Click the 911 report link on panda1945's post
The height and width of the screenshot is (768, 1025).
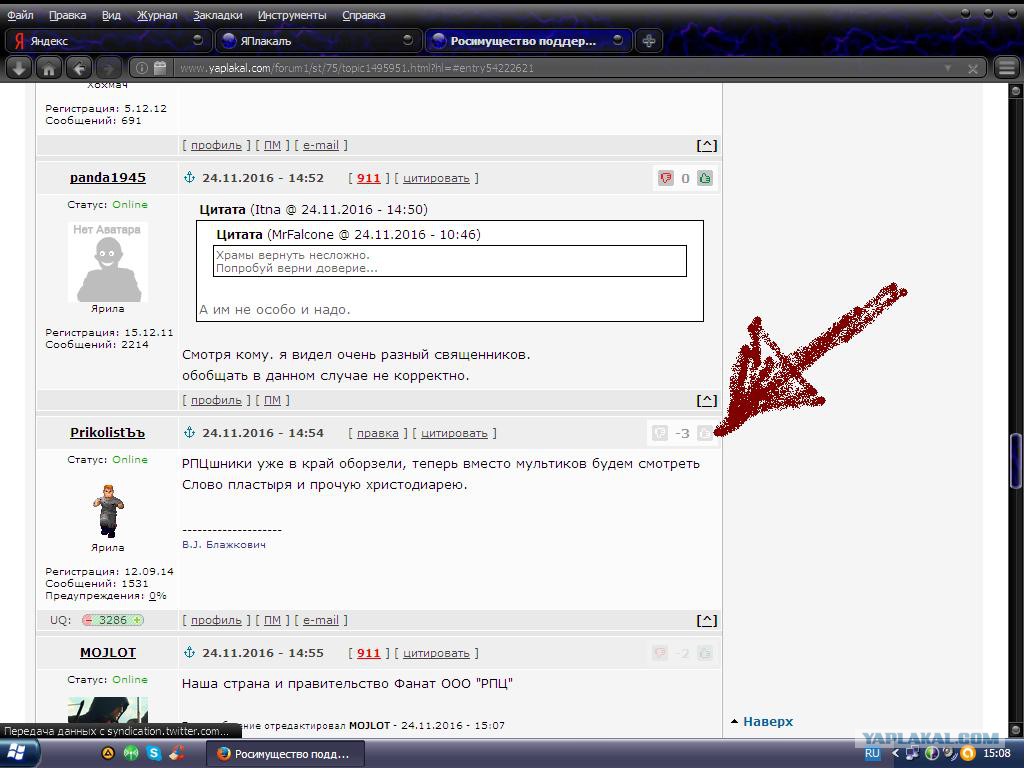pos(368,178)
